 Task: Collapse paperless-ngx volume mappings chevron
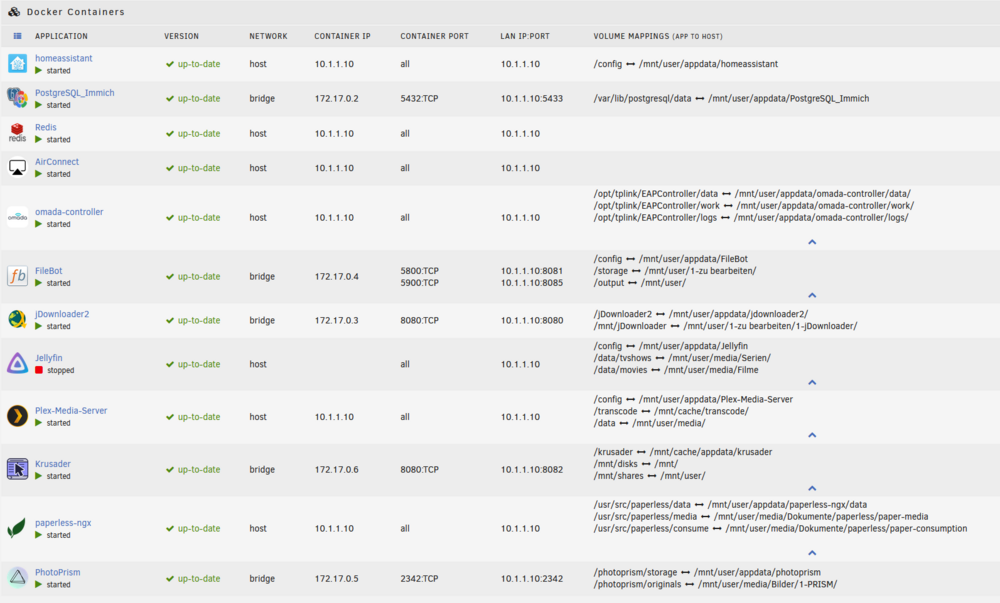[x=812, y=553]
